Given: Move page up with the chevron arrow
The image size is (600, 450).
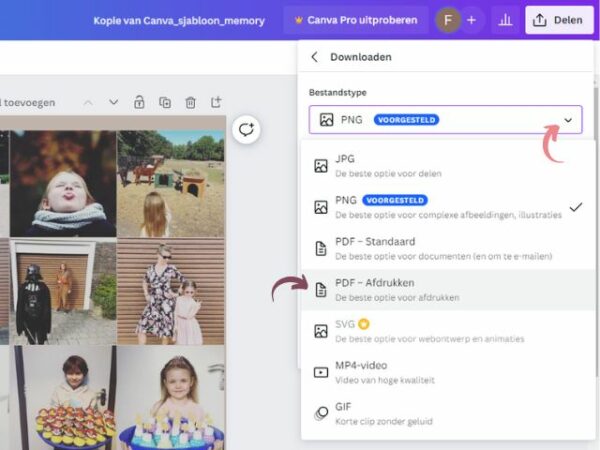Looking at the screenshot, I should click(x=88, y=102).
